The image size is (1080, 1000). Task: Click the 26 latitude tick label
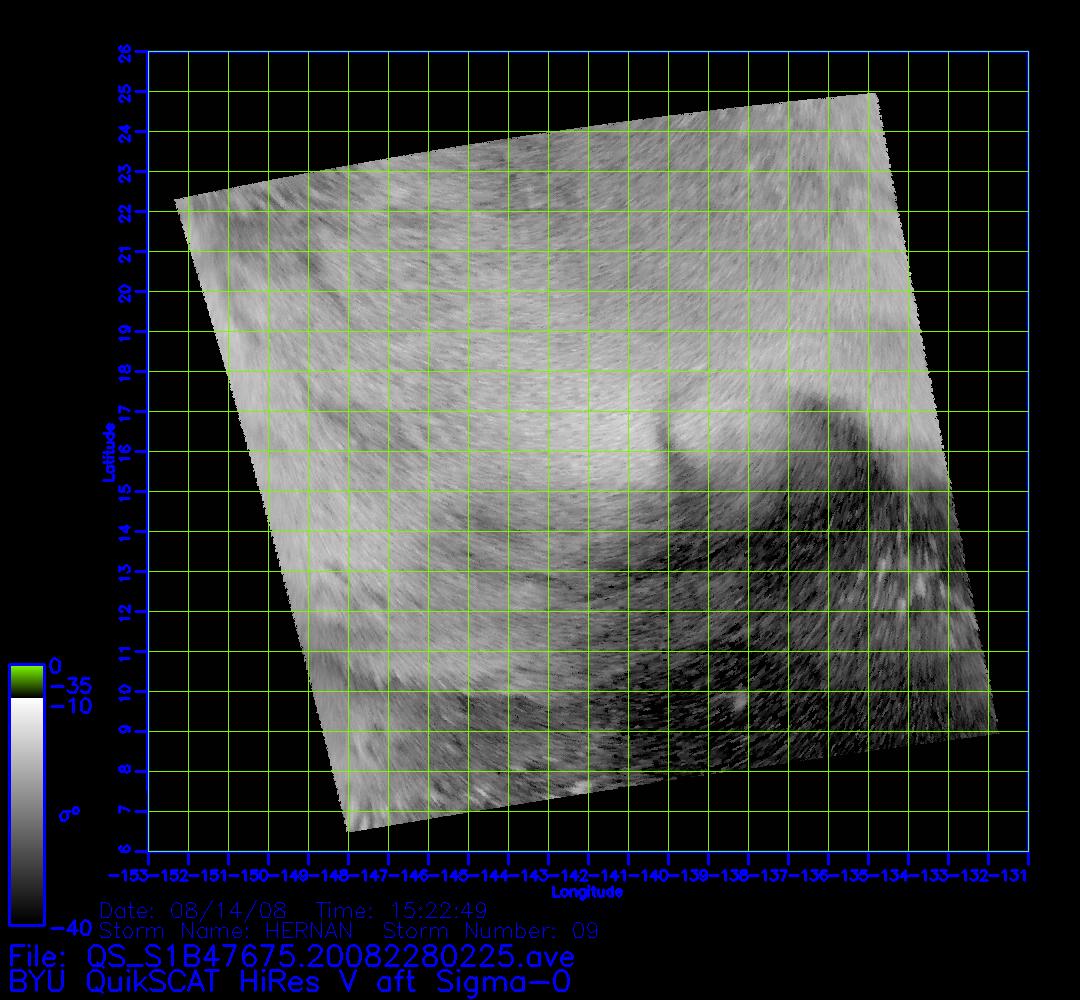point(125,51)
